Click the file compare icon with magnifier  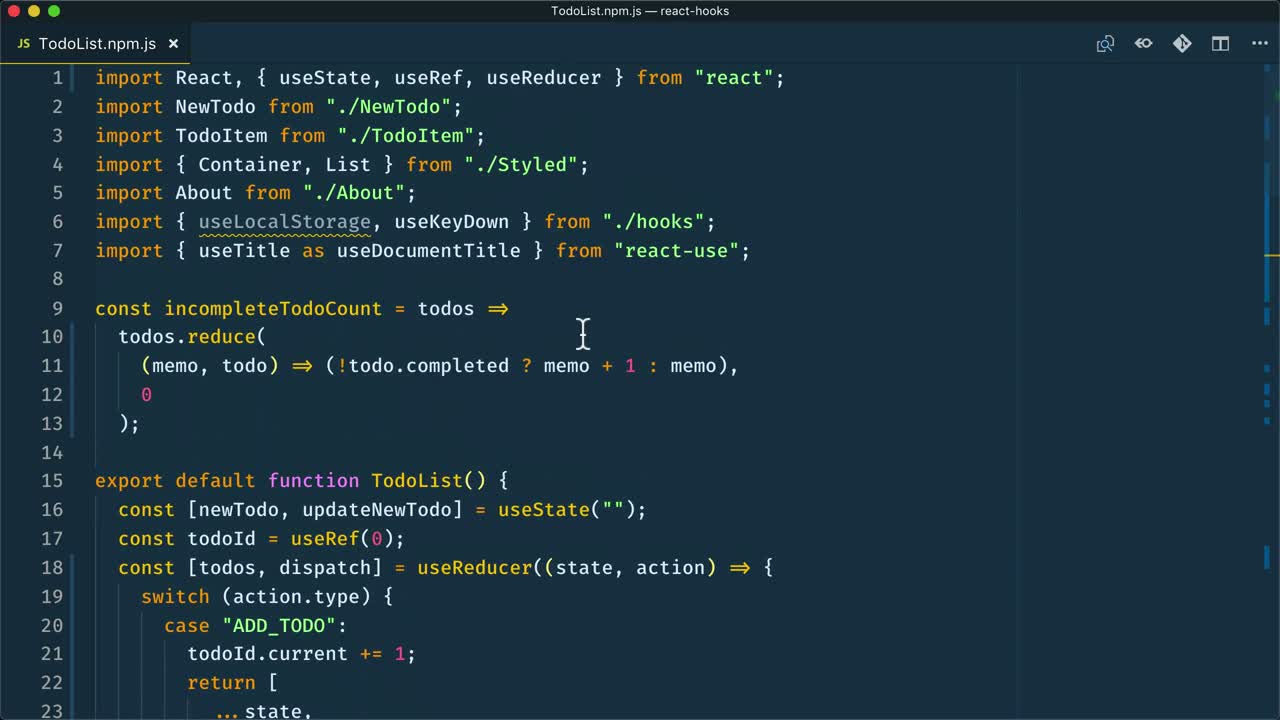coord(1105,44)
